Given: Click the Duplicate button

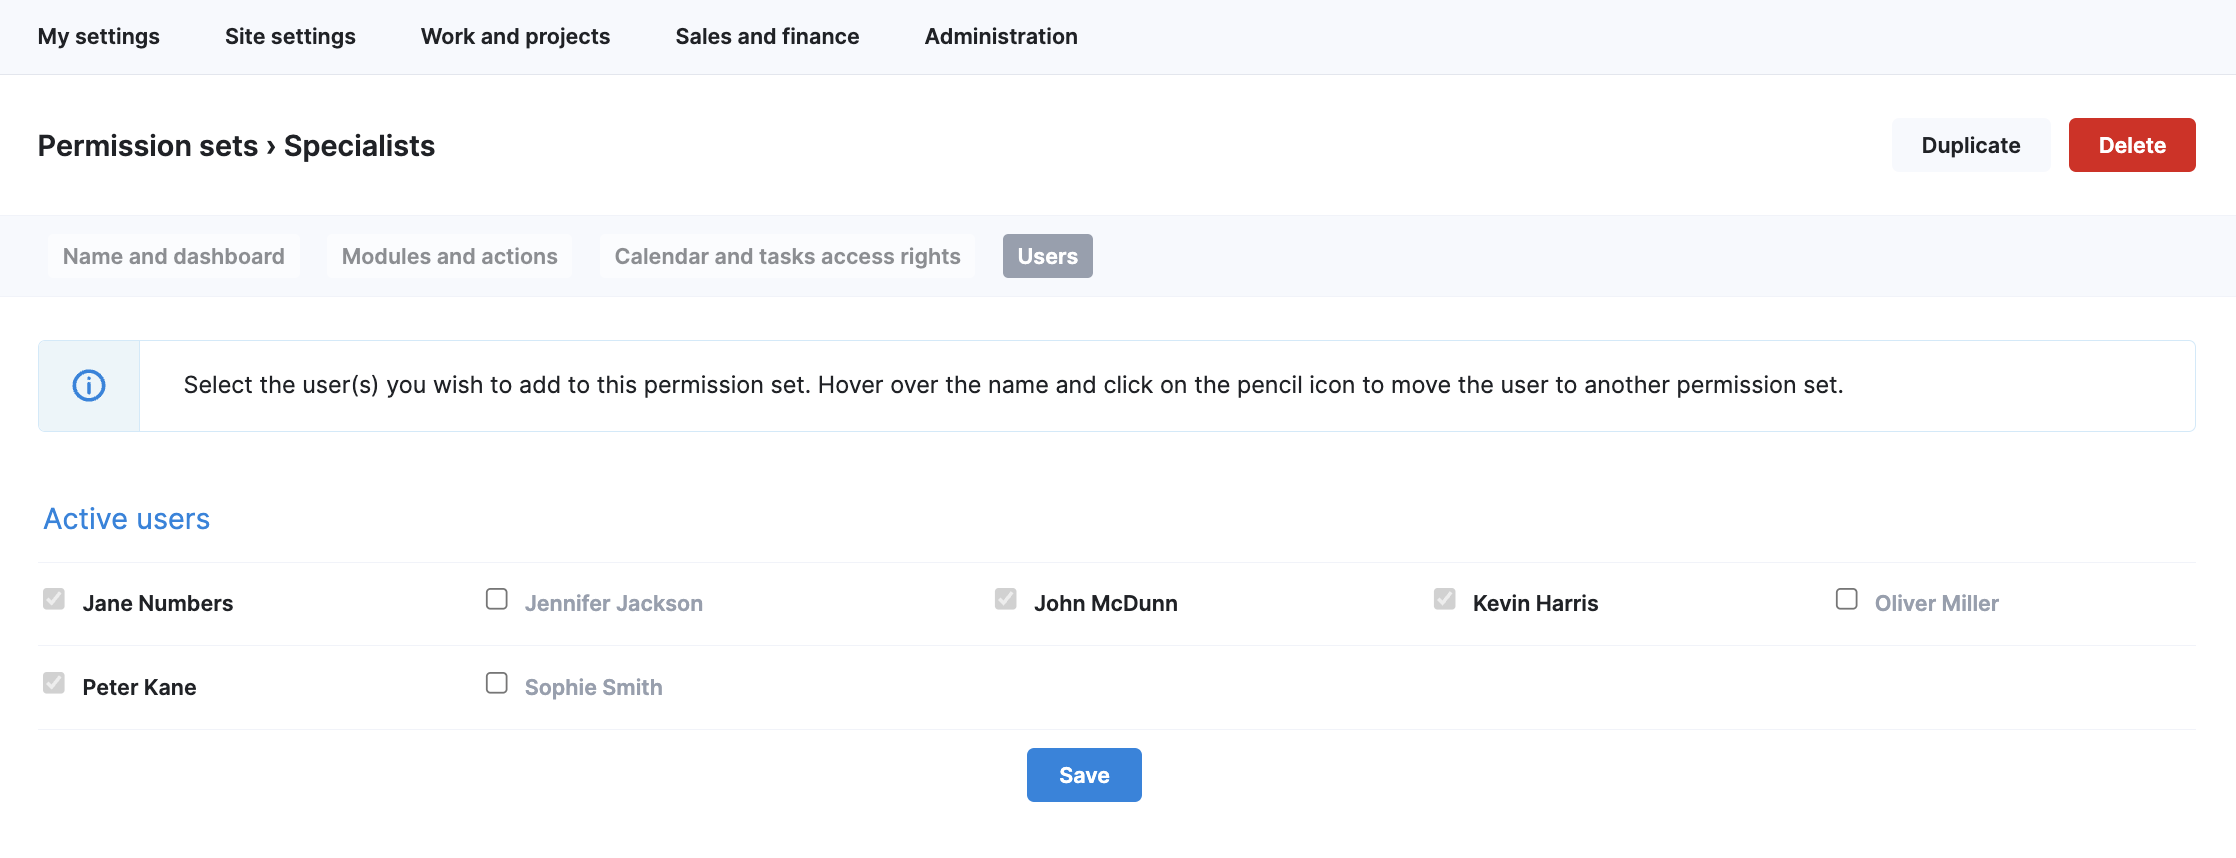Looking at the screenshot, I should click(x=1971, y=145).
